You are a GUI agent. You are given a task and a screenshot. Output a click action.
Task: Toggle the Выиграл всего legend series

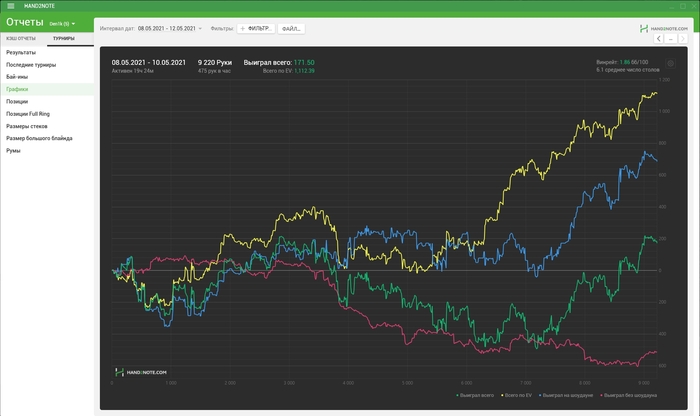475,395
